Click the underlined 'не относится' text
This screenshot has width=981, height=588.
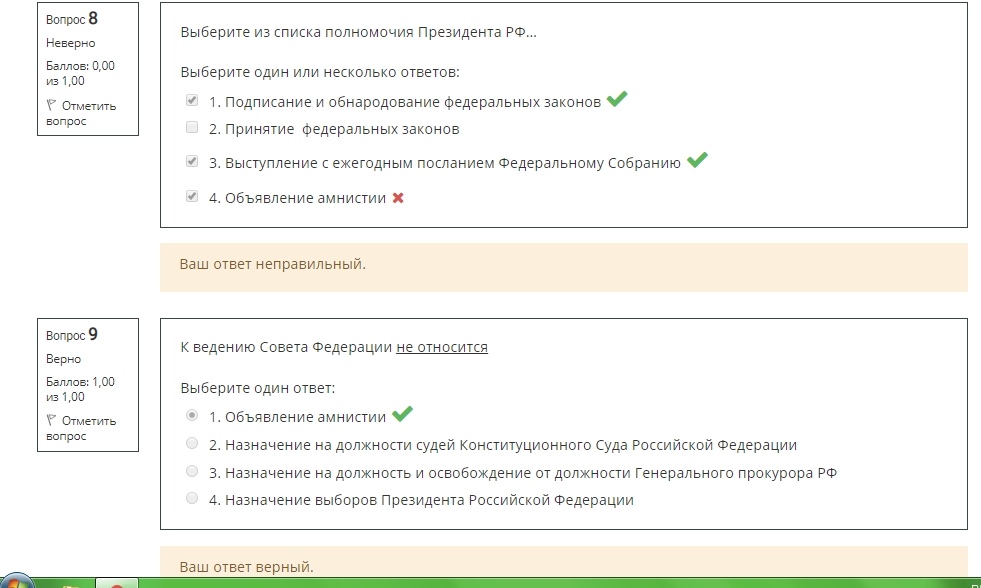(x=442, y=347)
